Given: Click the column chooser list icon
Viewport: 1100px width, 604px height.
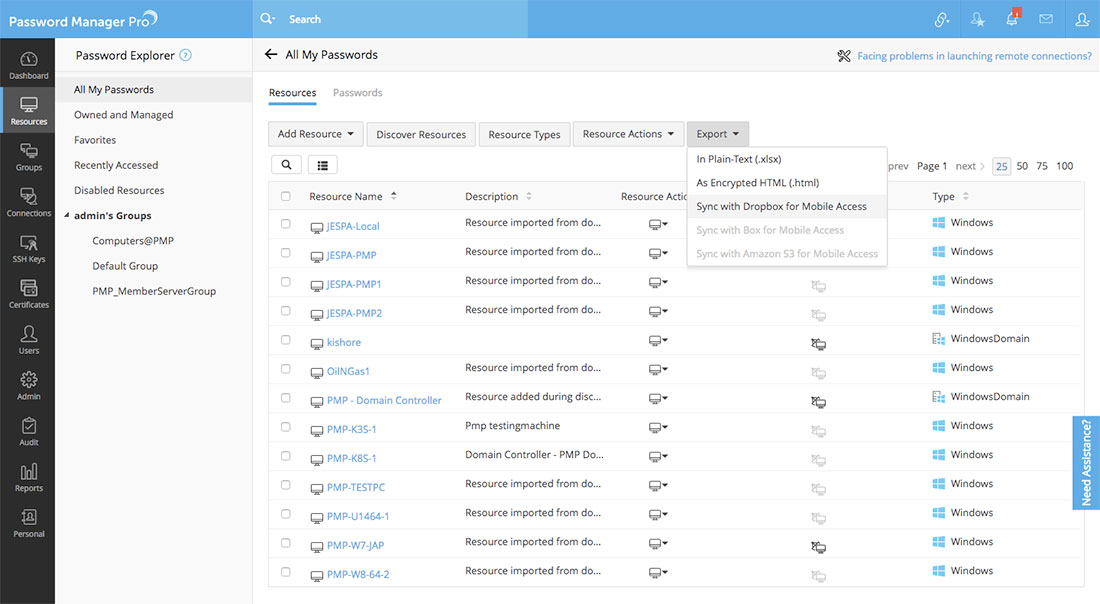Looking at the screenshot, I should [323, 165].
